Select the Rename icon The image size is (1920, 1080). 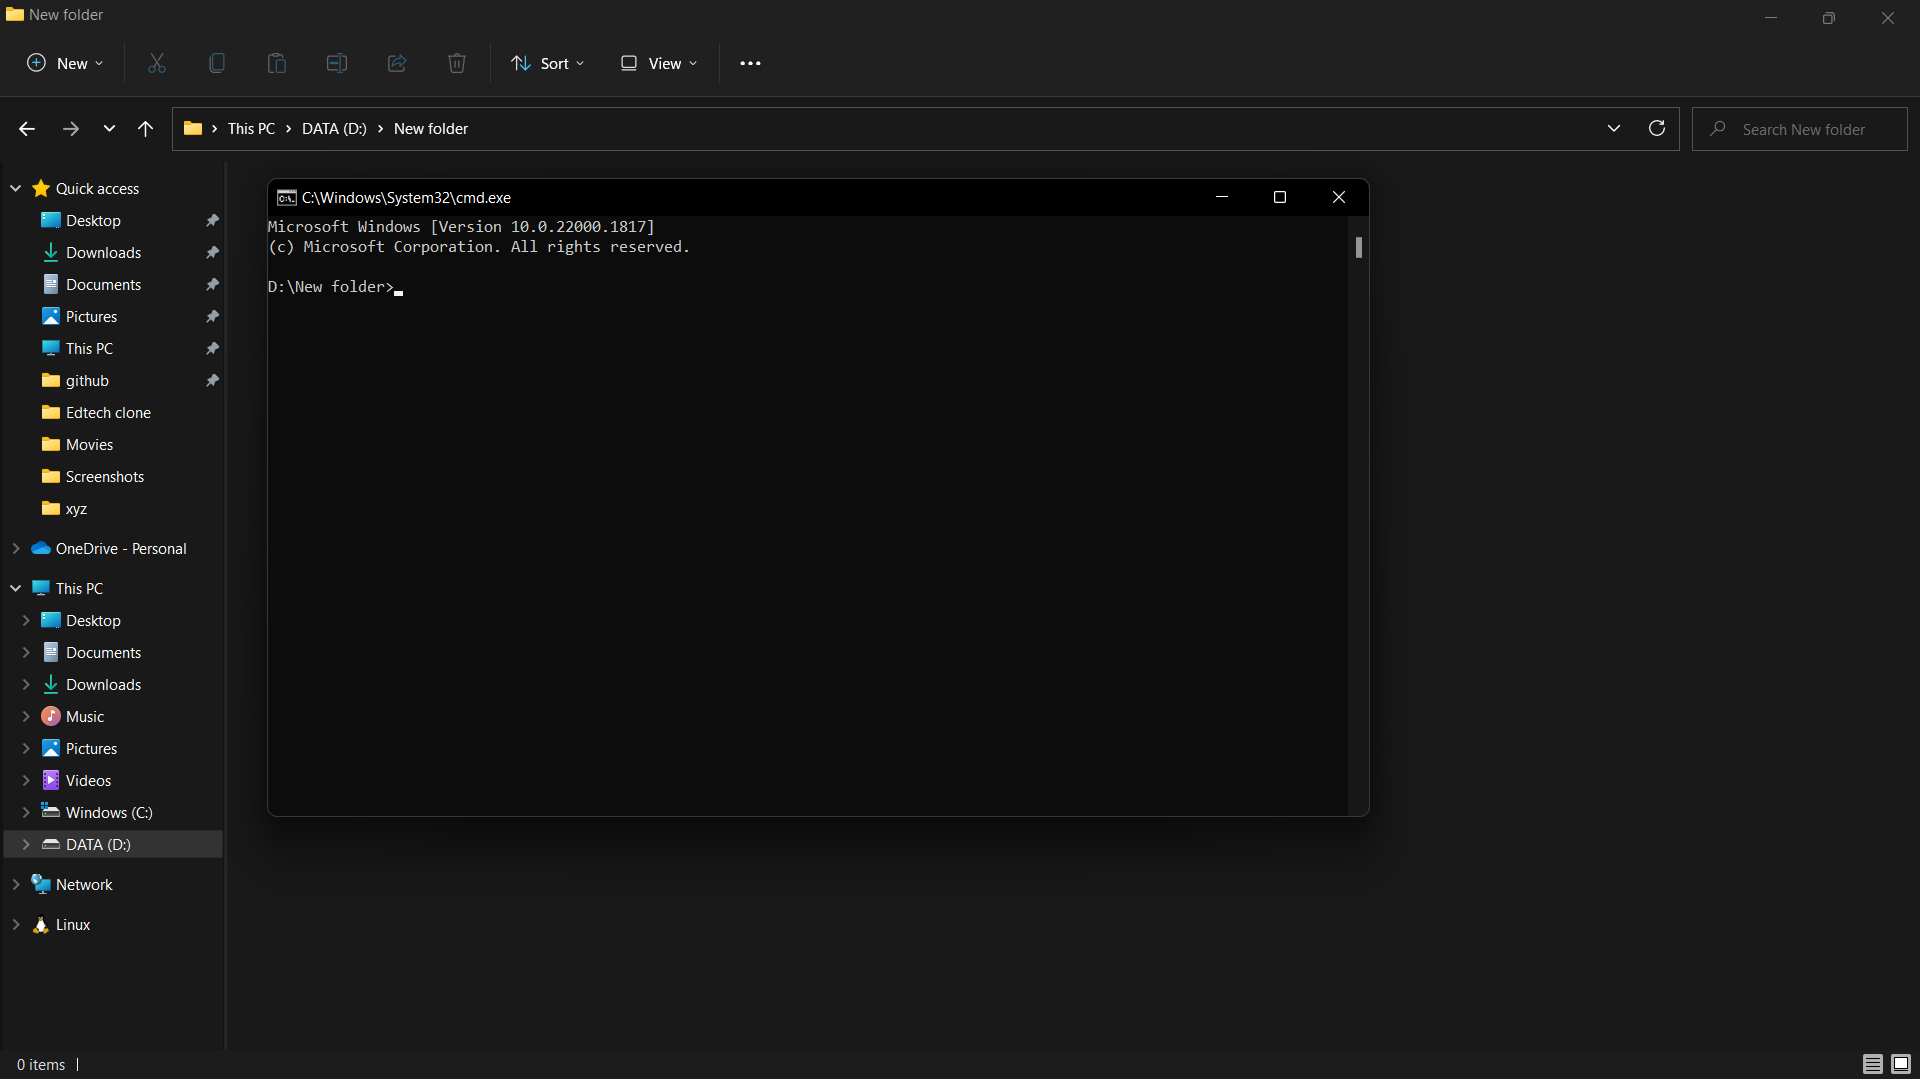point(336,63)
